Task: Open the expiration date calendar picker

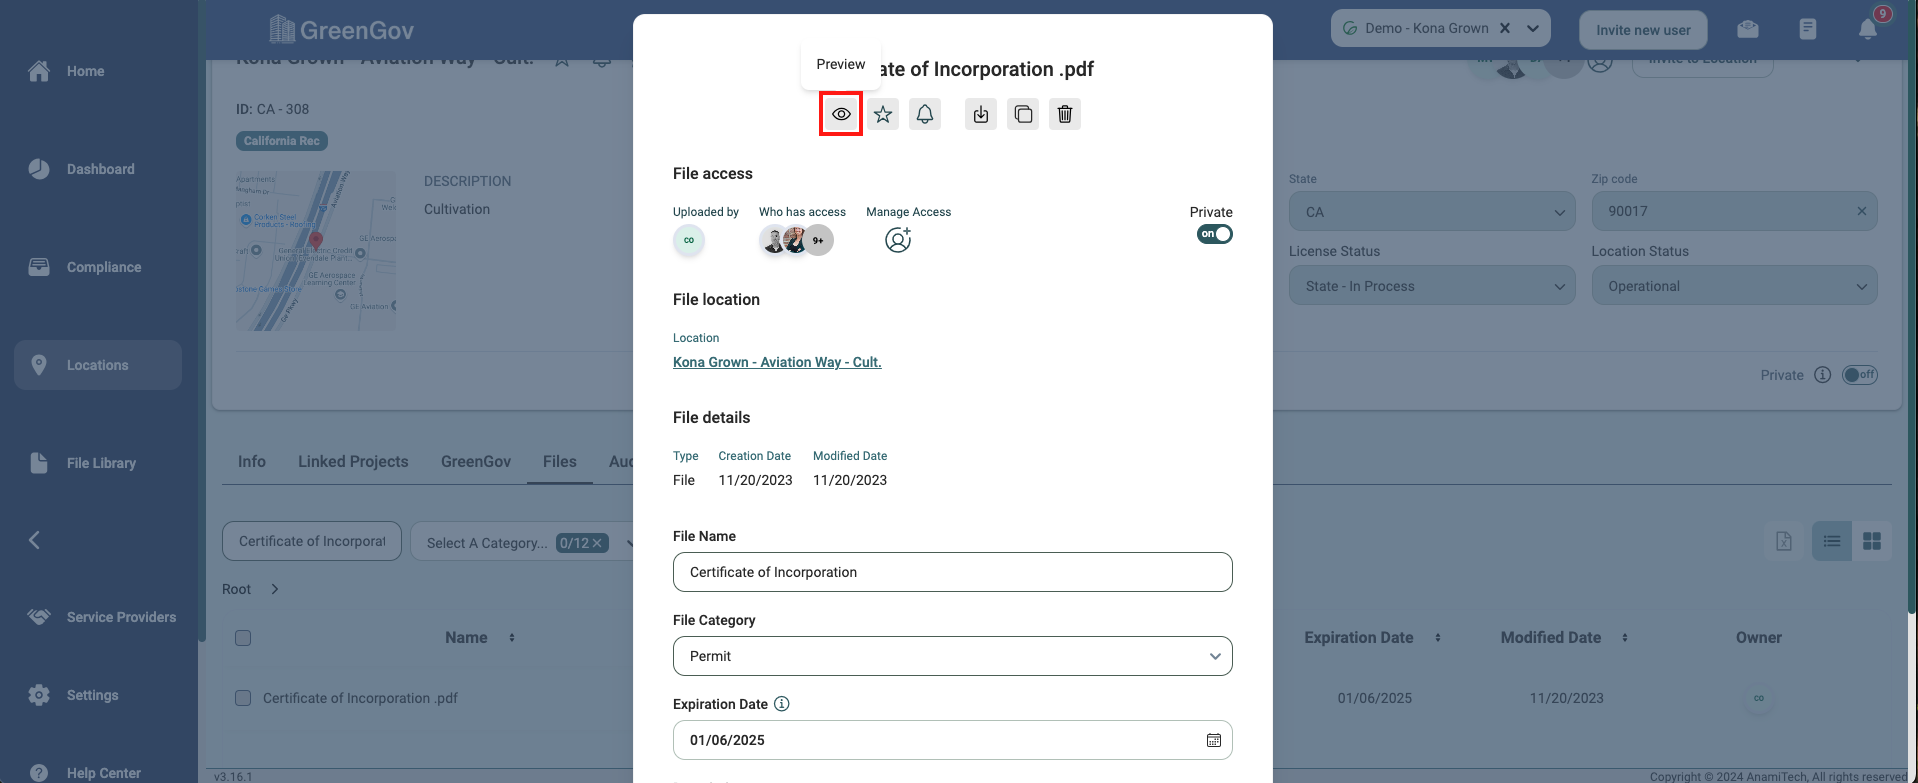Action: pyautogui.click(x=1213, y=740)
